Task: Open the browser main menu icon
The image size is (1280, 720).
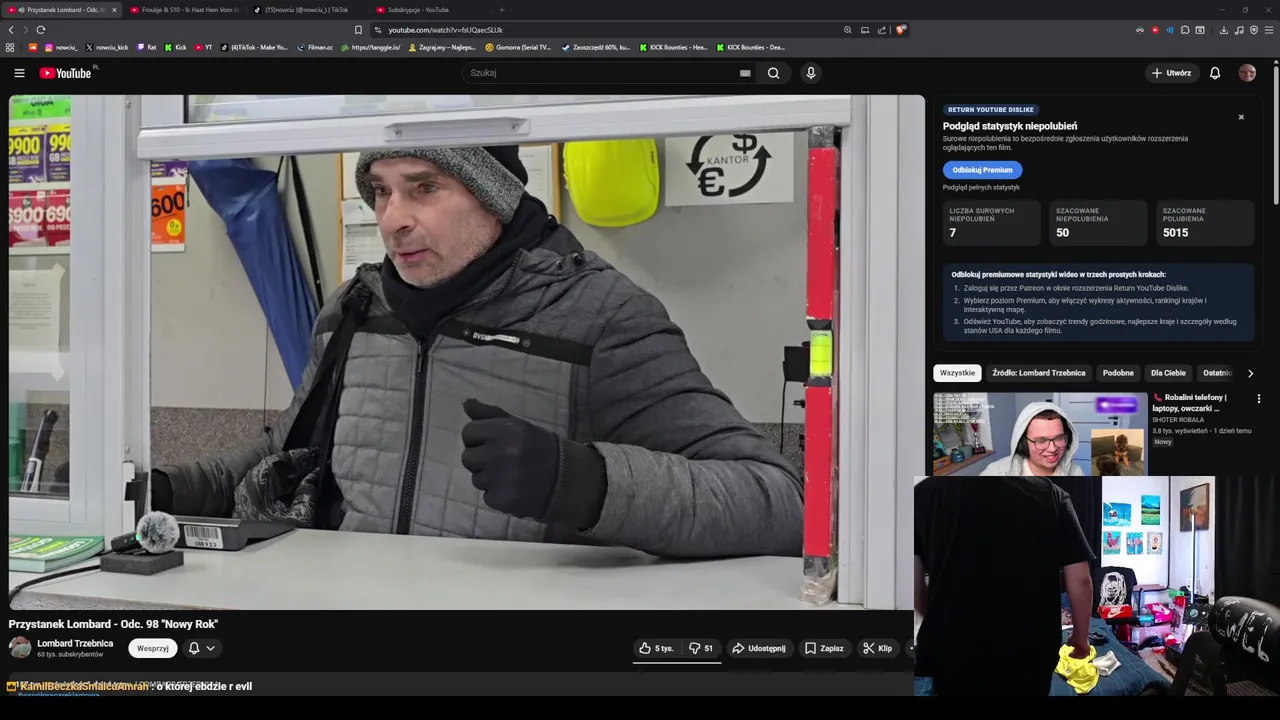Action: pyautogui.click(x=1269, y=30)
